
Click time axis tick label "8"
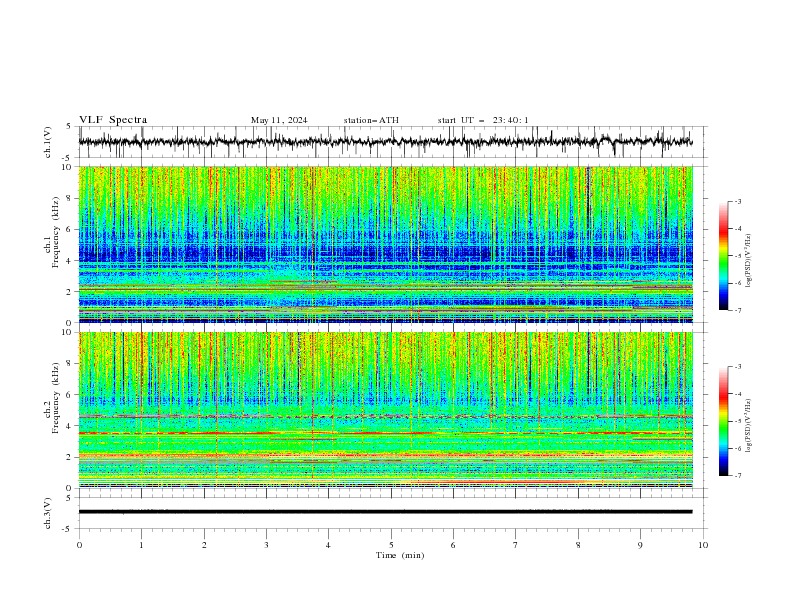578,545
